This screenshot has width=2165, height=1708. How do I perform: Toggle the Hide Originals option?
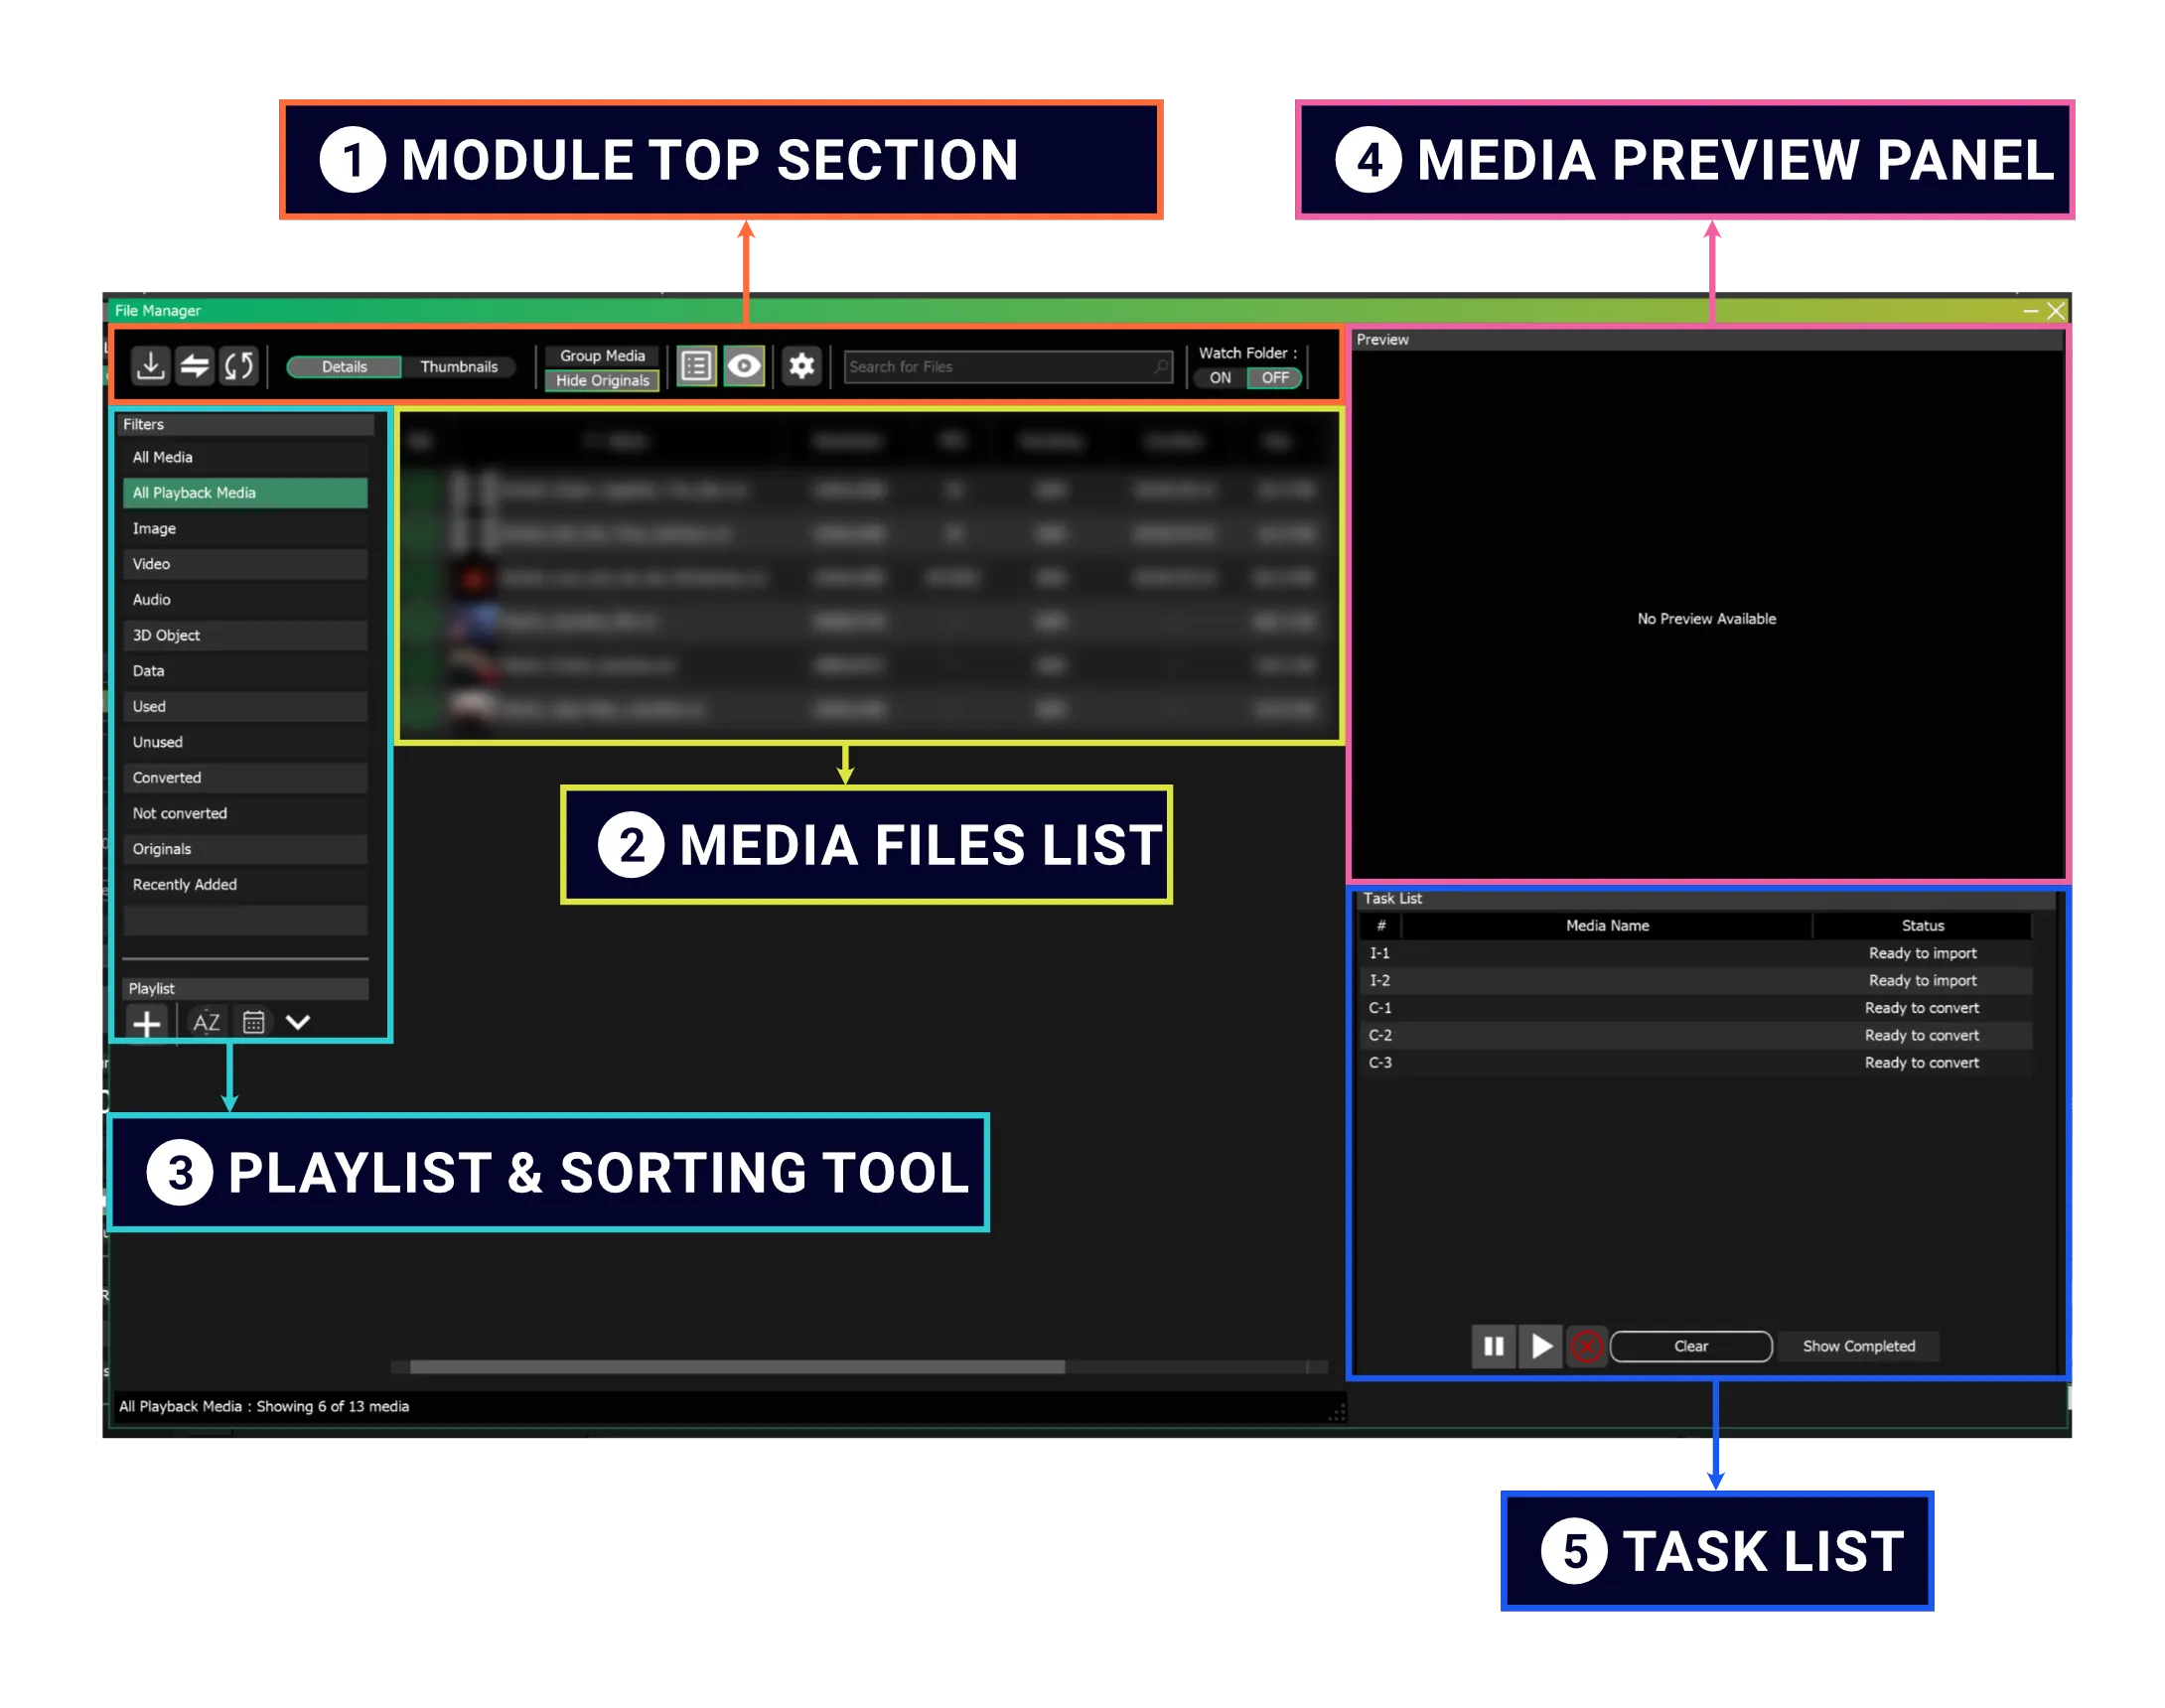click(x=602, y=381)
